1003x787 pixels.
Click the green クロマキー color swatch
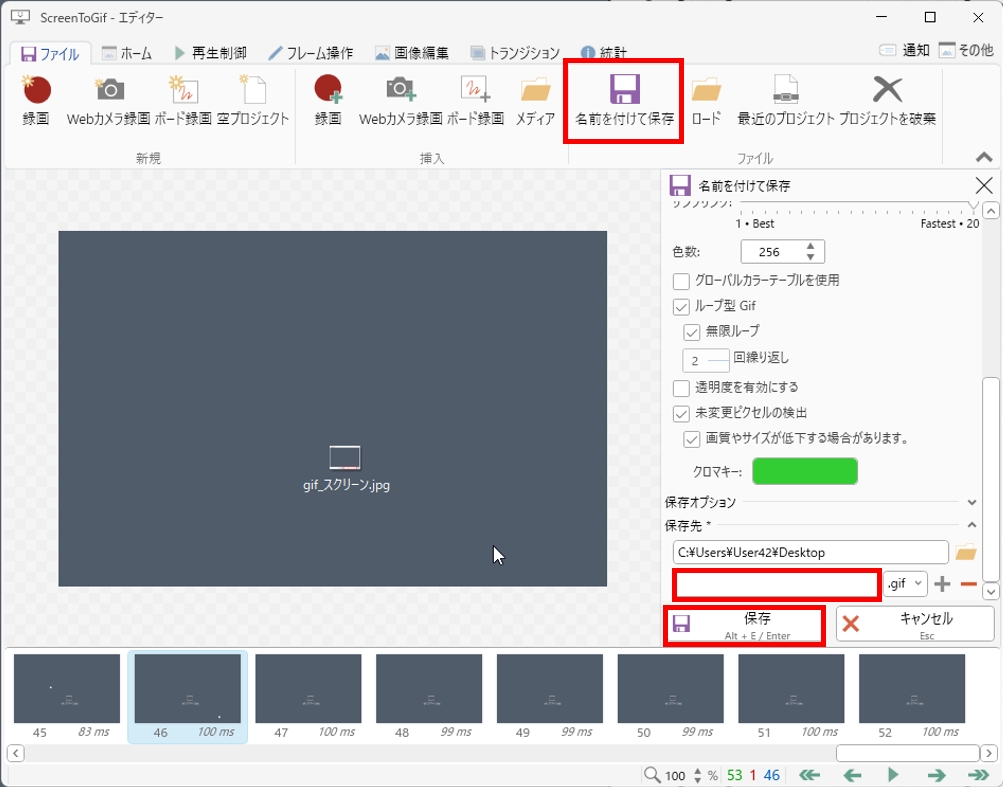coord(804,471)
